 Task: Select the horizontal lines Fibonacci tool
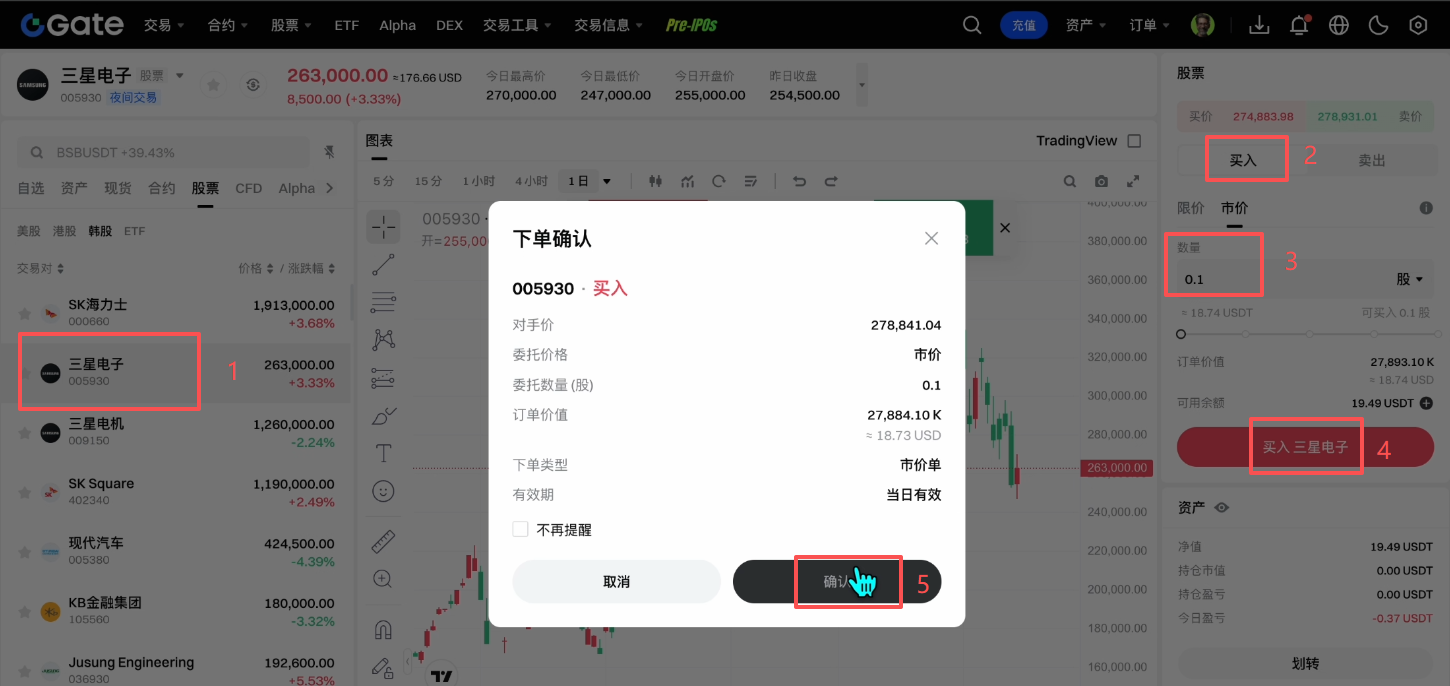coord(383,302)
